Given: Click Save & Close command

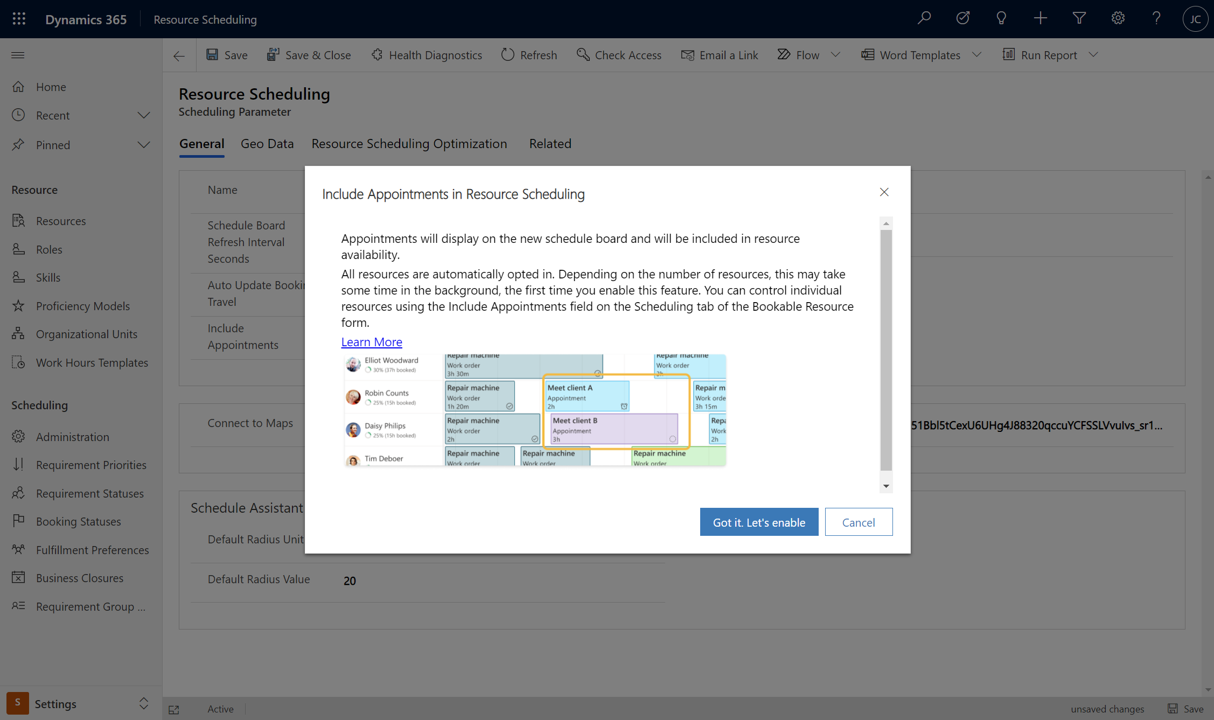Looking at the screenshot, I should pos(309,55).
